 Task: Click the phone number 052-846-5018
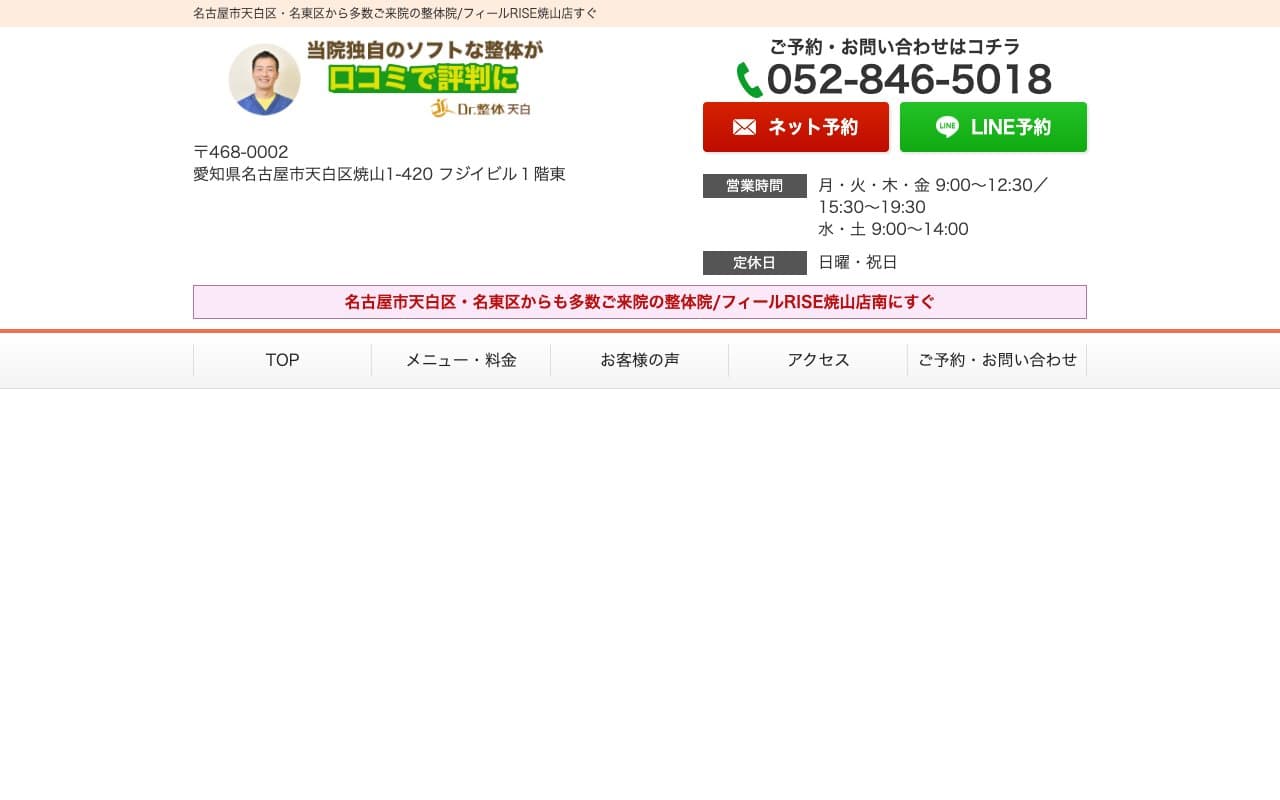(910, 80)
